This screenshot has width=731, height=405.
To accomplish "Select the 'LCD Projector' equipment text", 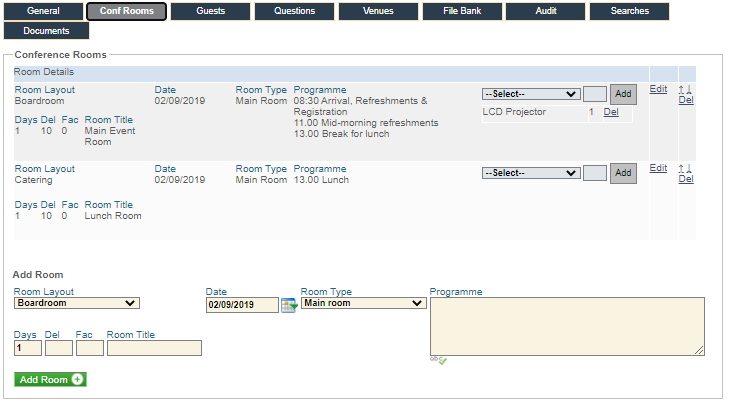I will (x=514, y=112).
